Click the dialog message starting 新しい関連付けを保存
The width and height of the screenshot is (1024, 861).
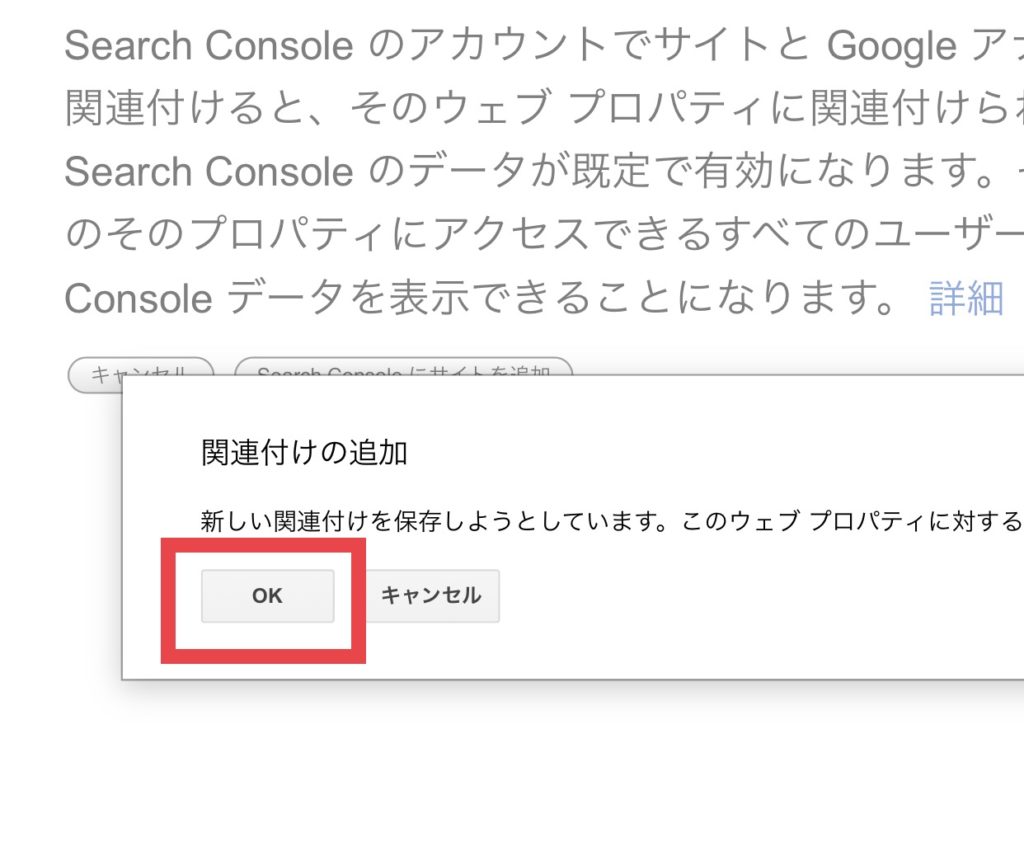click(x=430, y=522)
